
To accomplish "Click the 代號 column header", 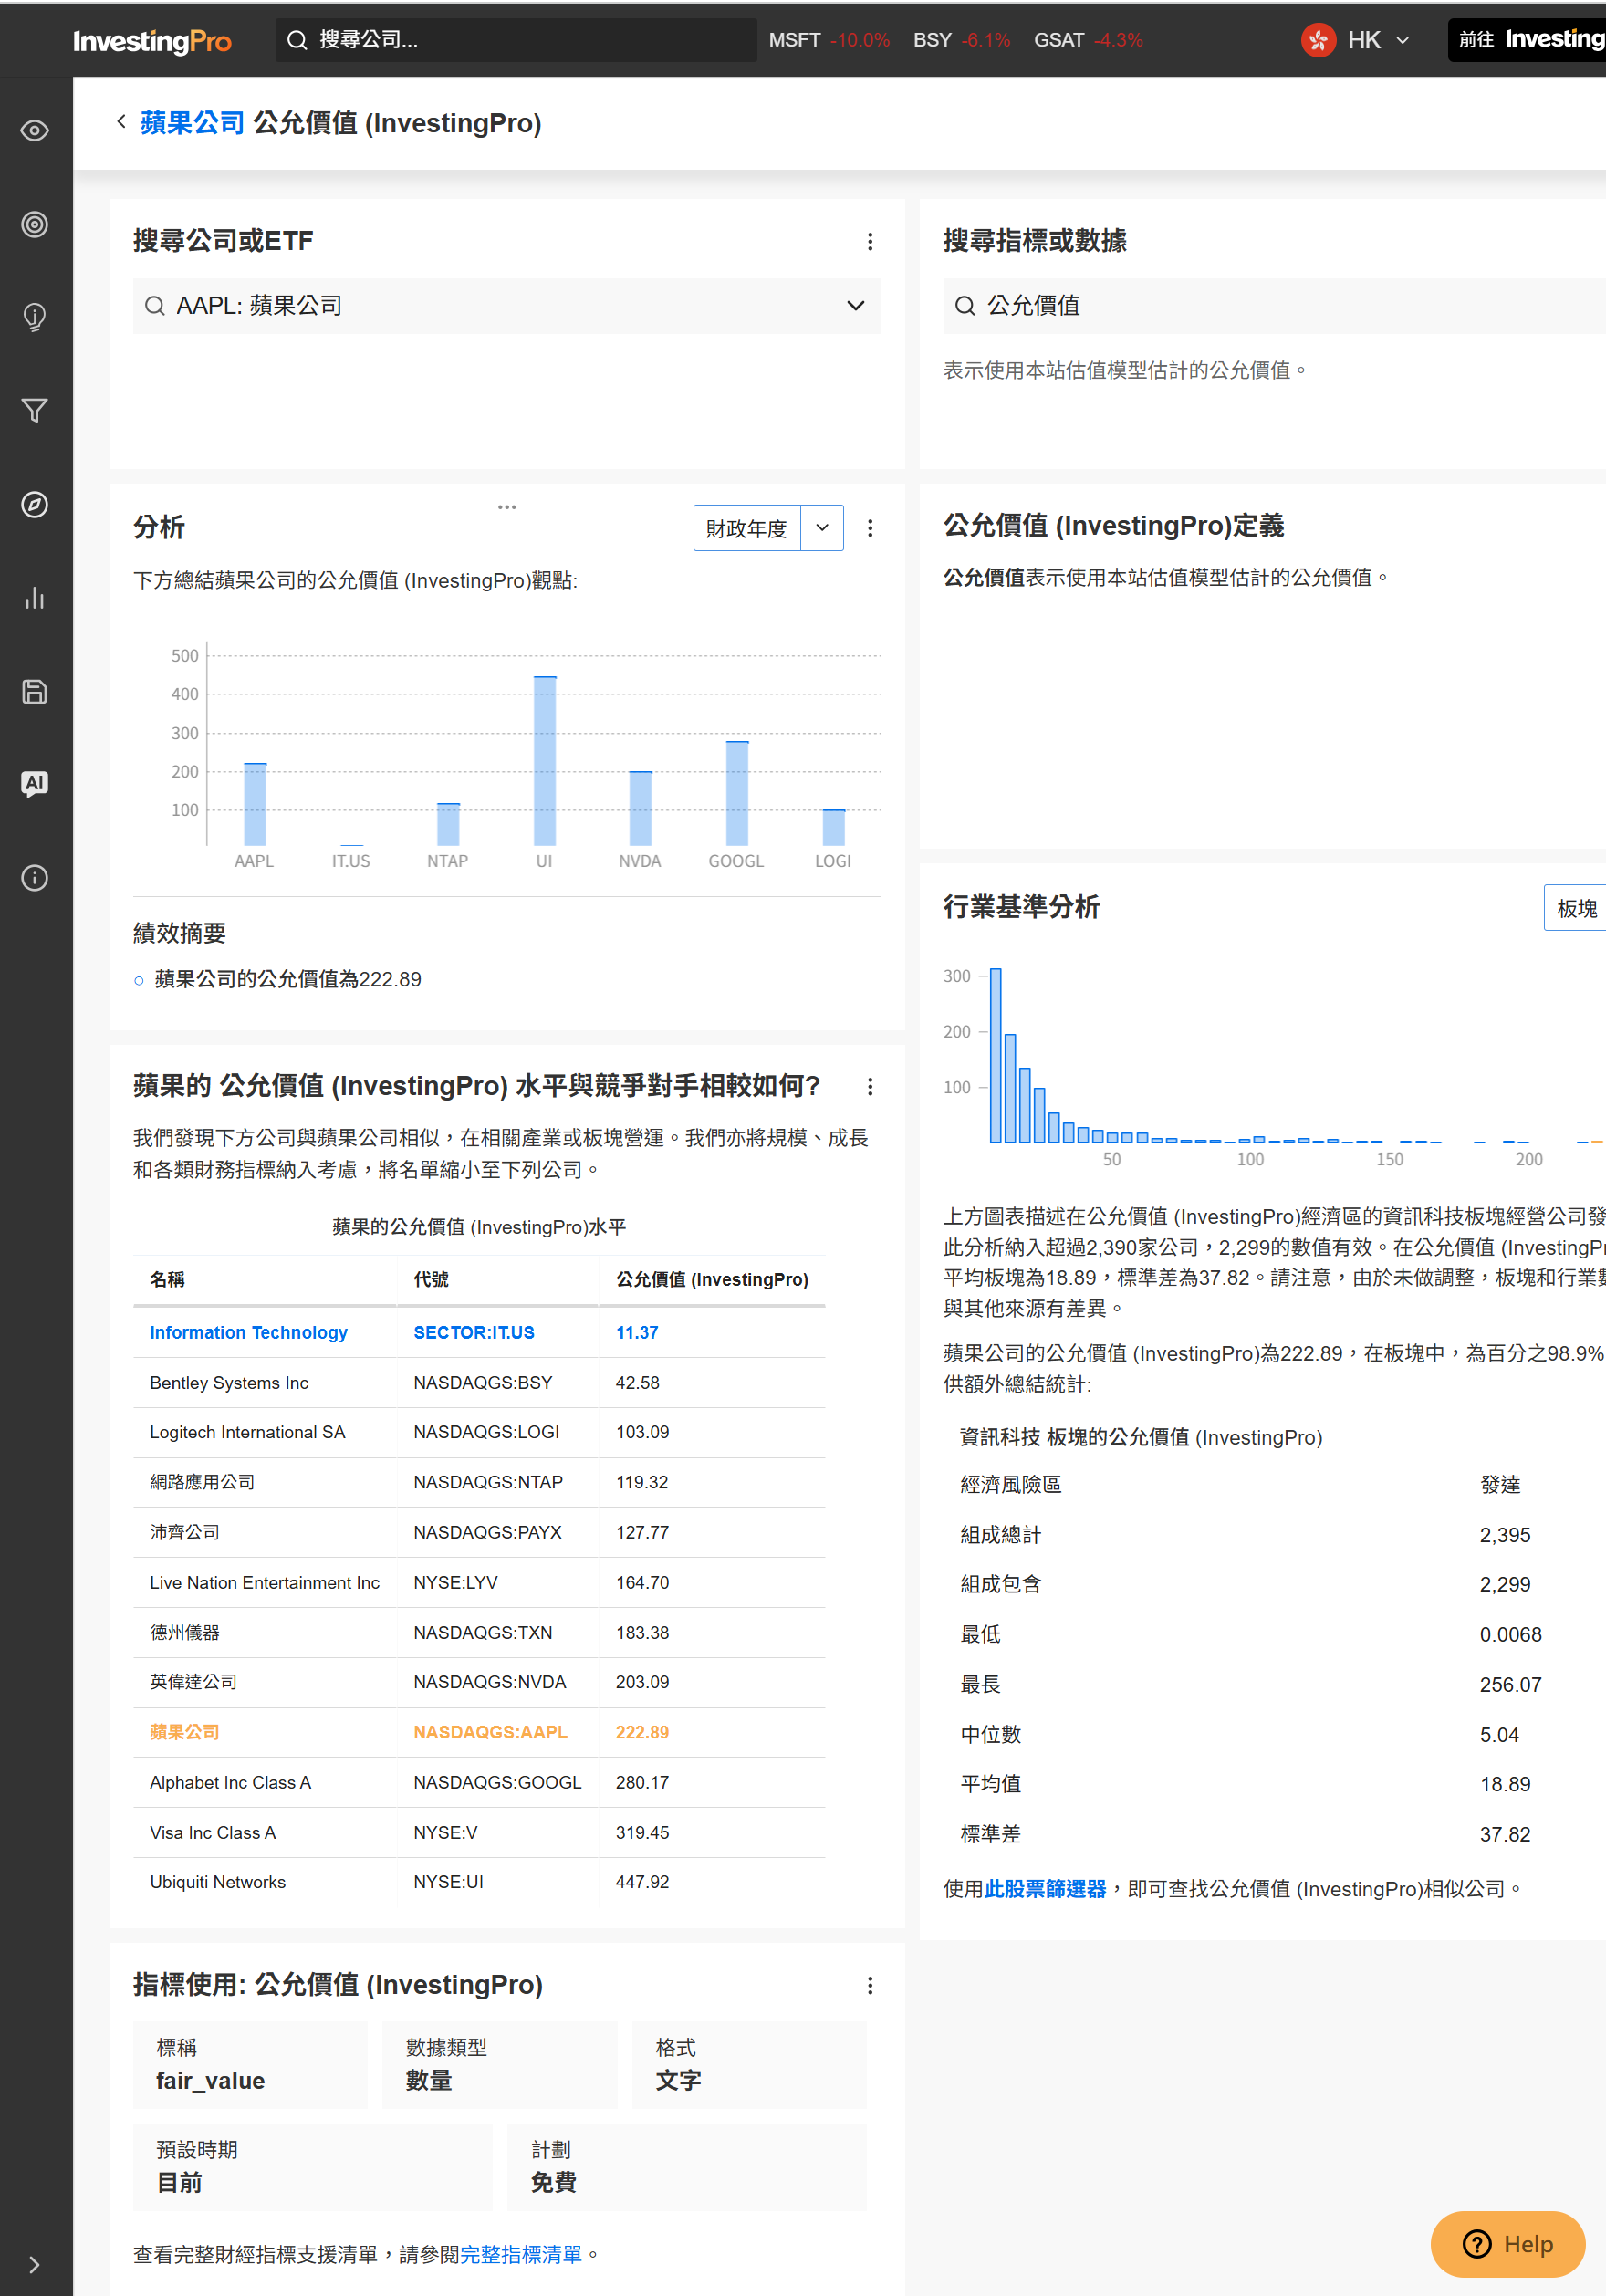I will 431,1279.
